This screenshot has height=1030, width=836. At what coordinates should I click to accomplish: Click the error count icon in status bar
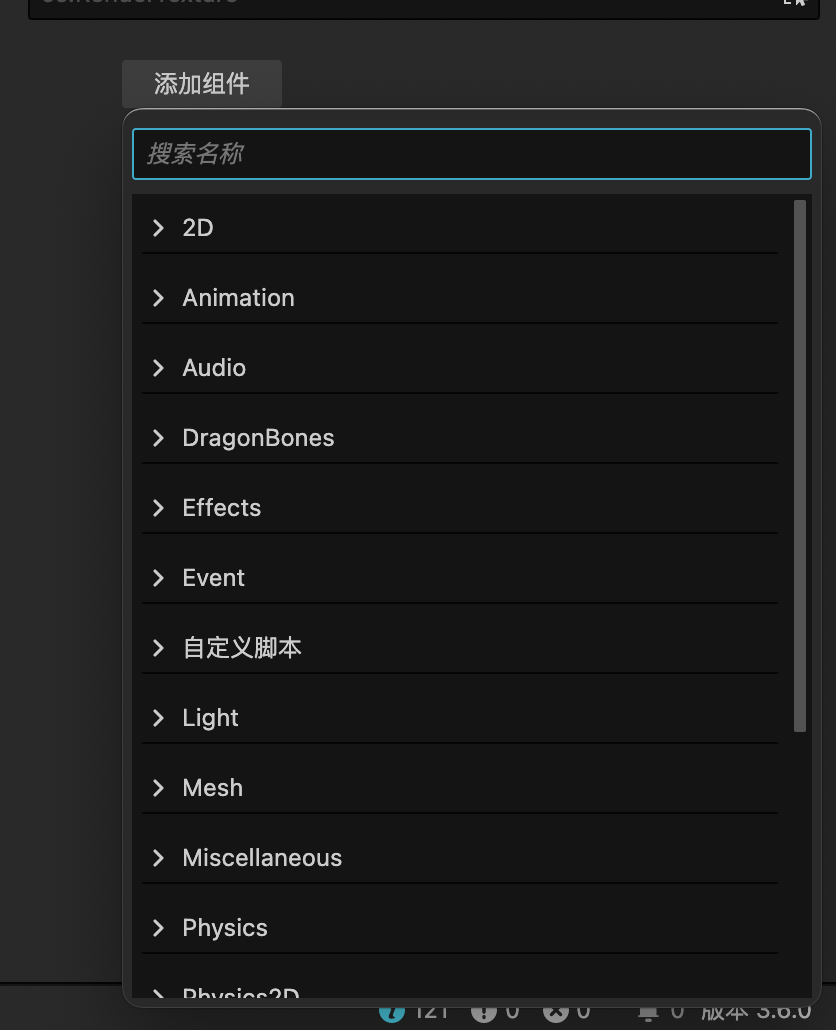pos(555,1012)
